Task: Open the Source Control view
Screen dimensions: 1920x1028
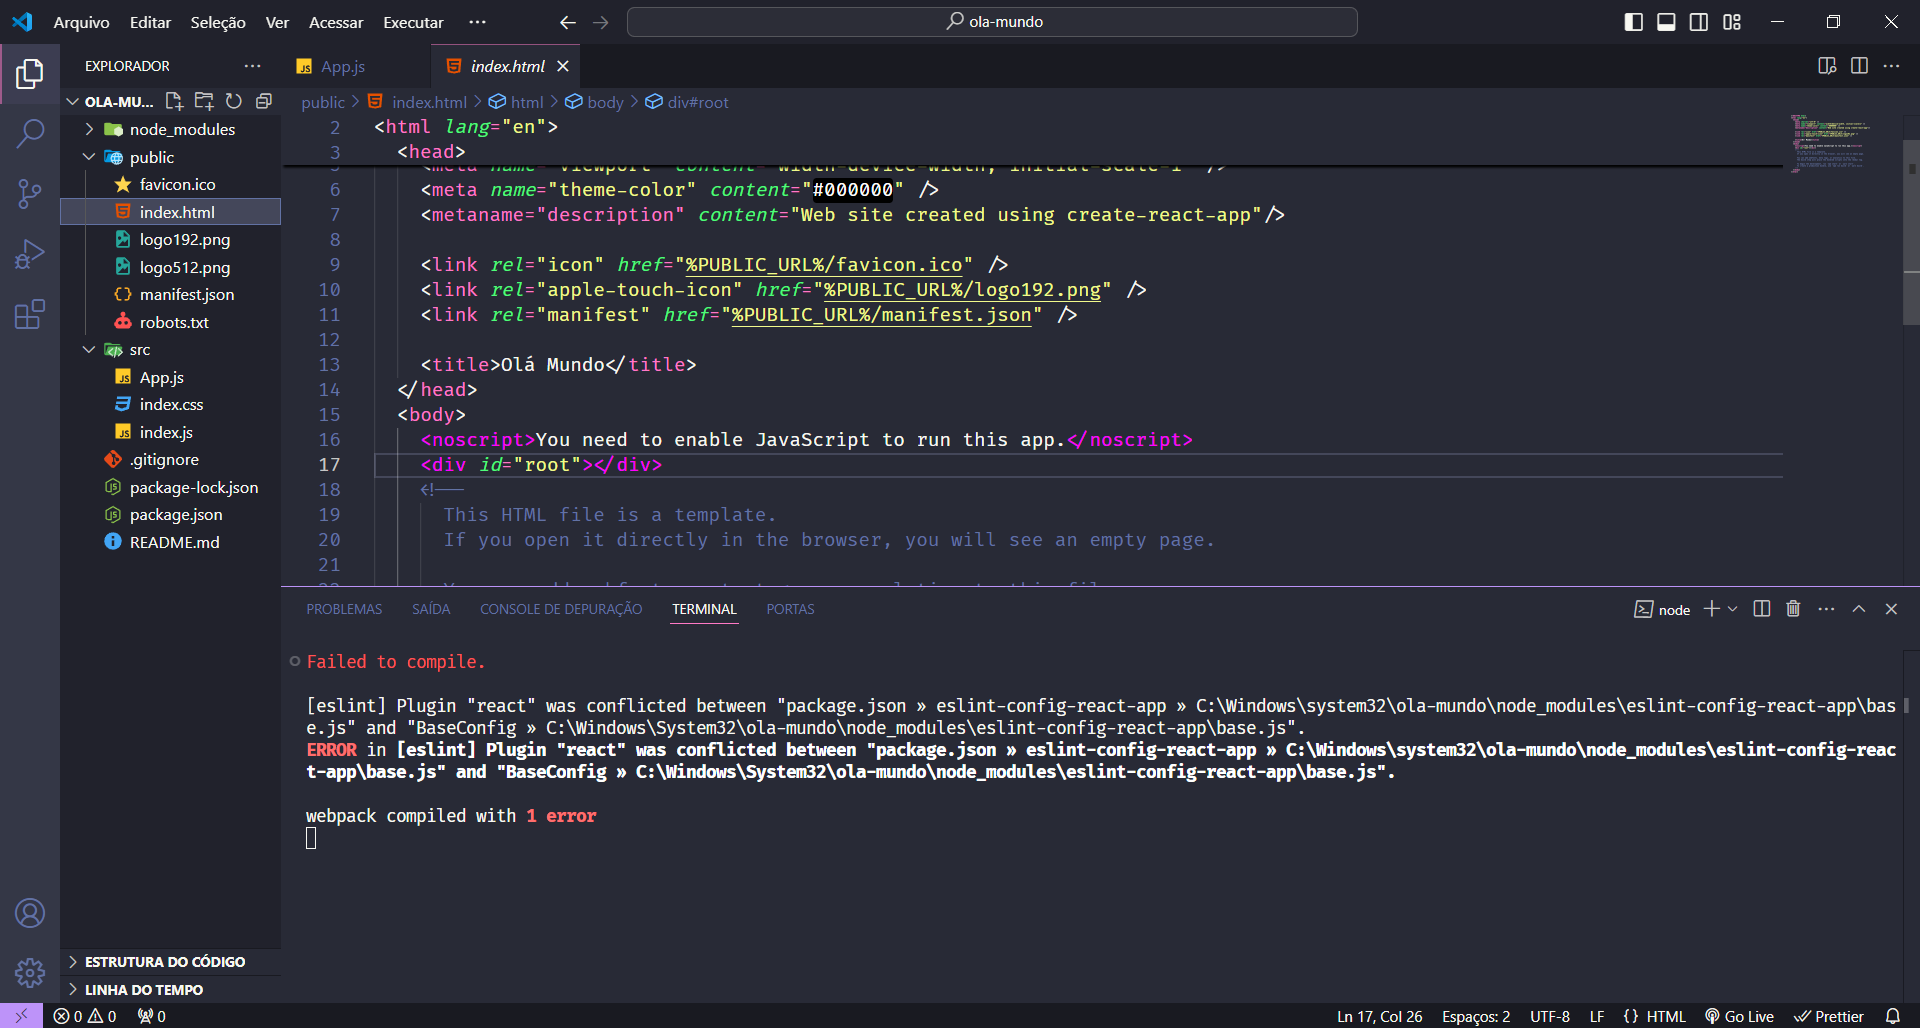Action: 30,194
